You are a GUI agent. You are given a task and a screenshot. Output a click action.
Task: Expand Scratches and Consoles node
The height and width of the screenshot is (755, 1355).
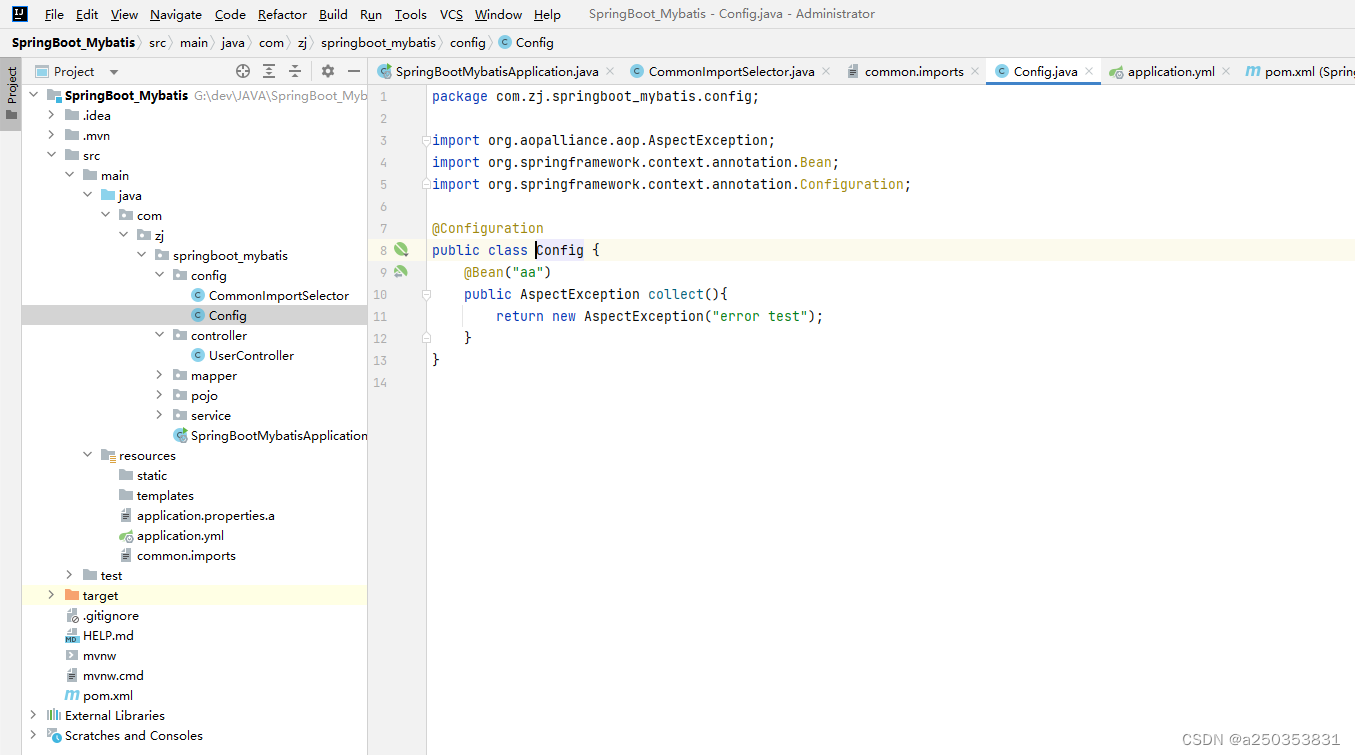tap(34, 735)
